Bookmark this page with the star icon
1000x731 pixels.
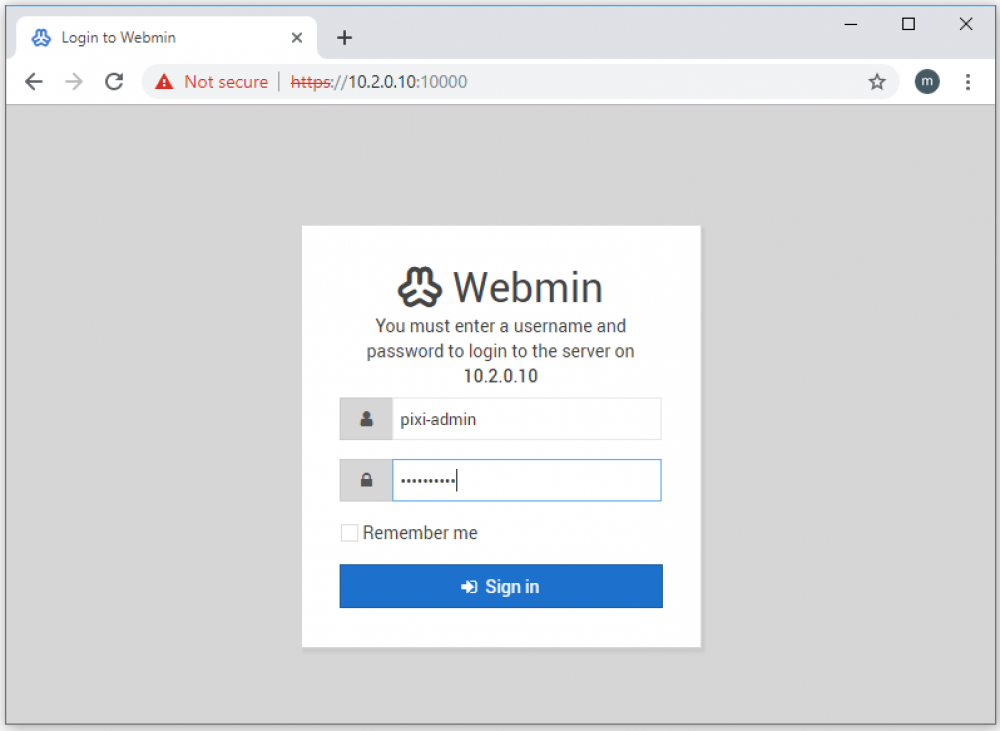click(x=877, y=82)
